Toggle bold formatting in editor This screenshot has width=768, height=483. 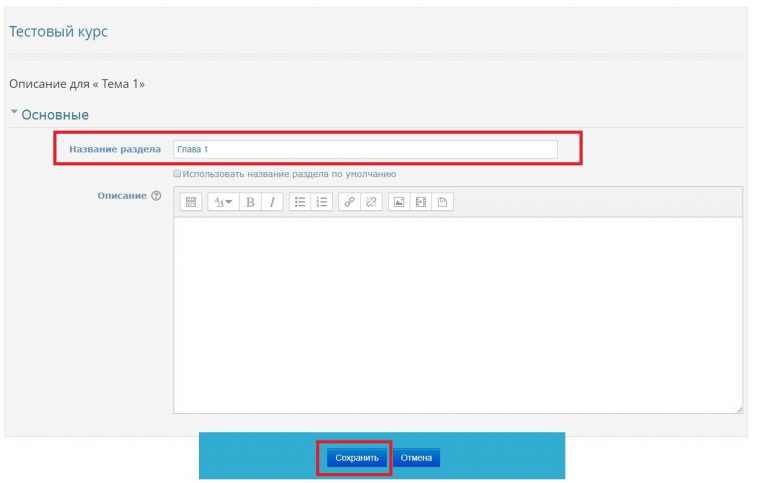[250, 202]
